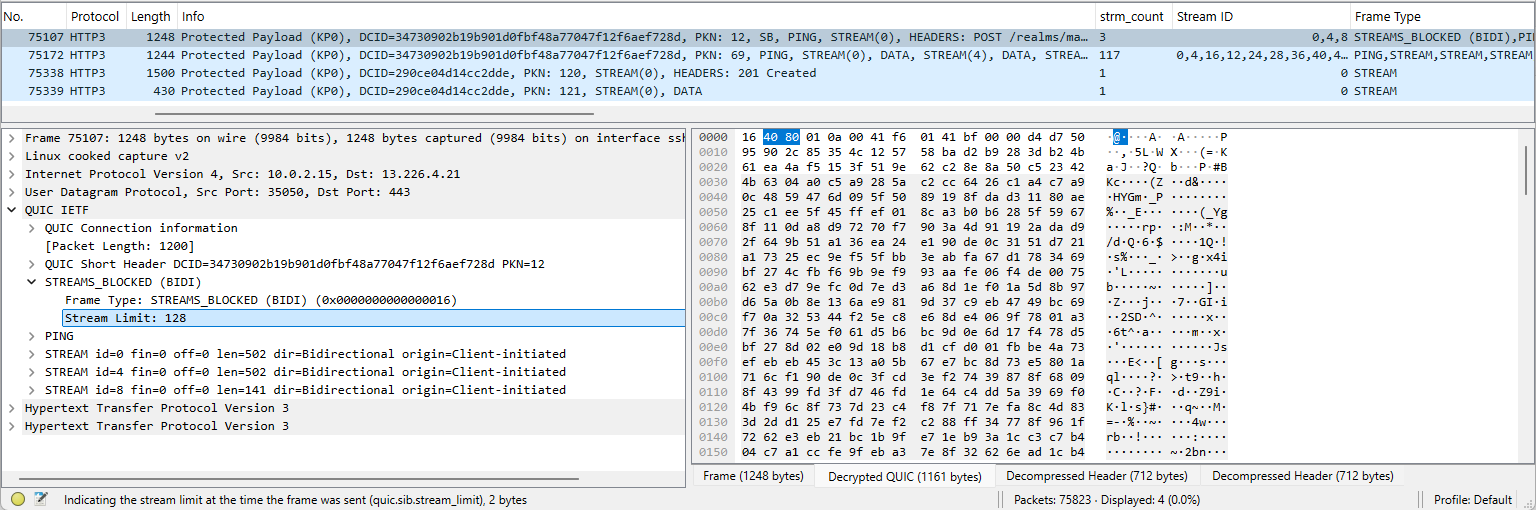Sort by the strm_count column header
Viewport: 1536px width, 510px height.
(x=1131, y=16)
